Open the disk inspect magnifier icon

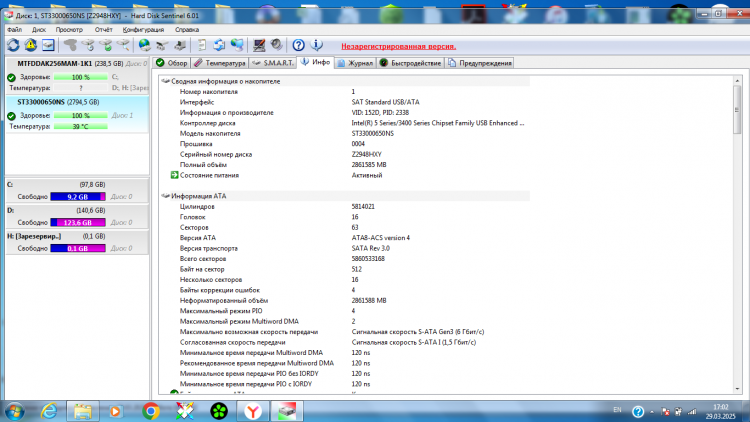(123, 45)
